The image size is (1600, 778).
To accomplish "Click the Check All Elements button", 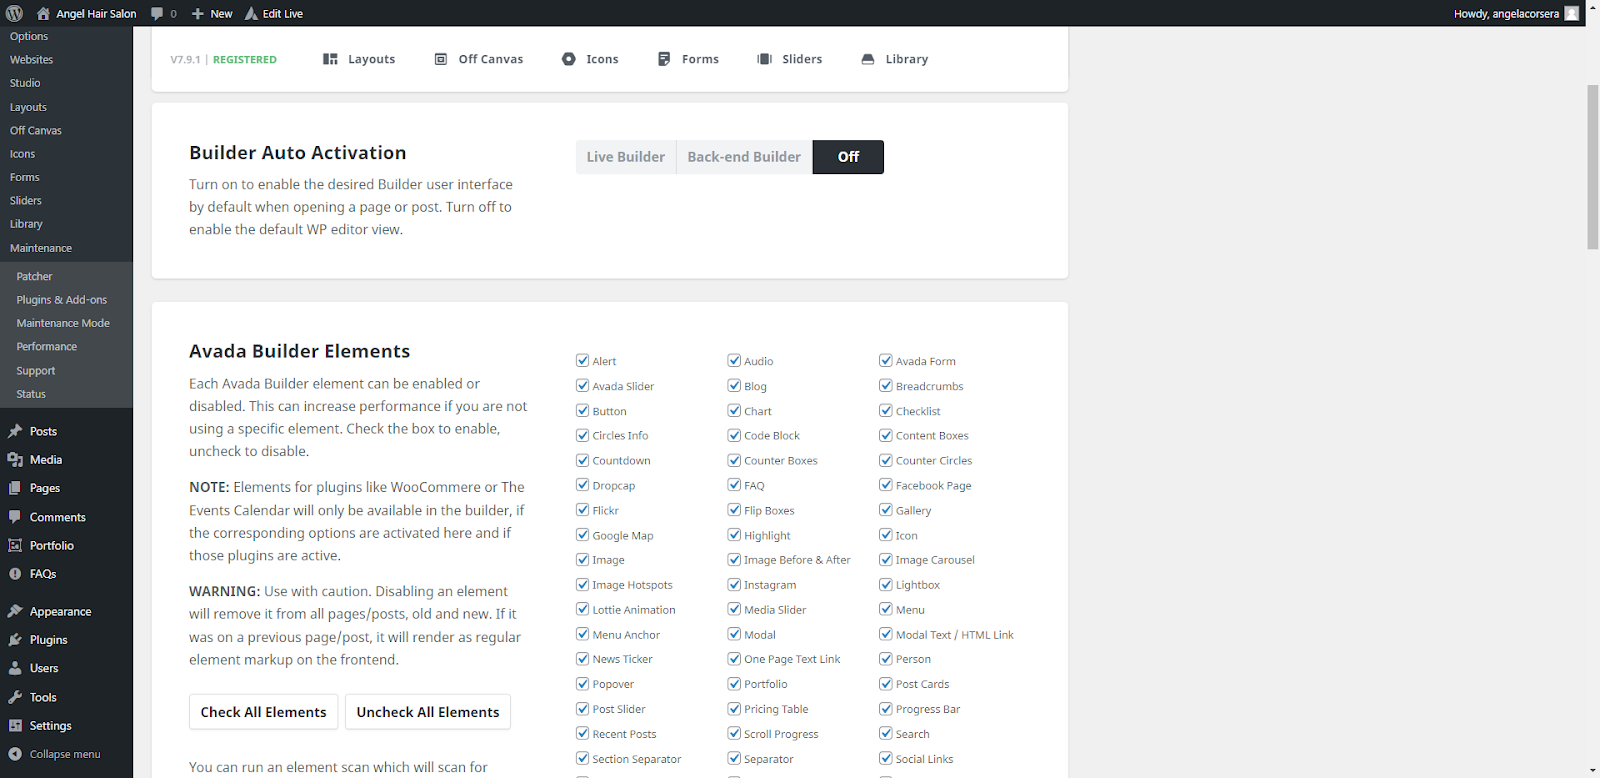I will (263, 712).
